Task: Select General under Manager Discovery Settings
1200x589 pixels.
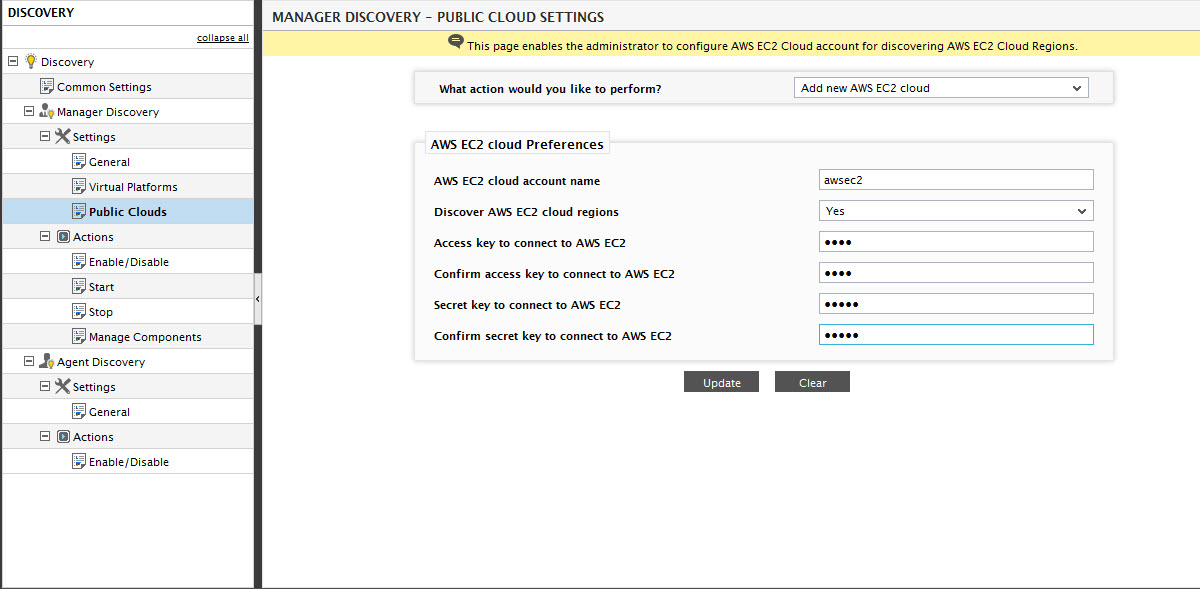Action: pyautogui.click(x=109, y=162)
